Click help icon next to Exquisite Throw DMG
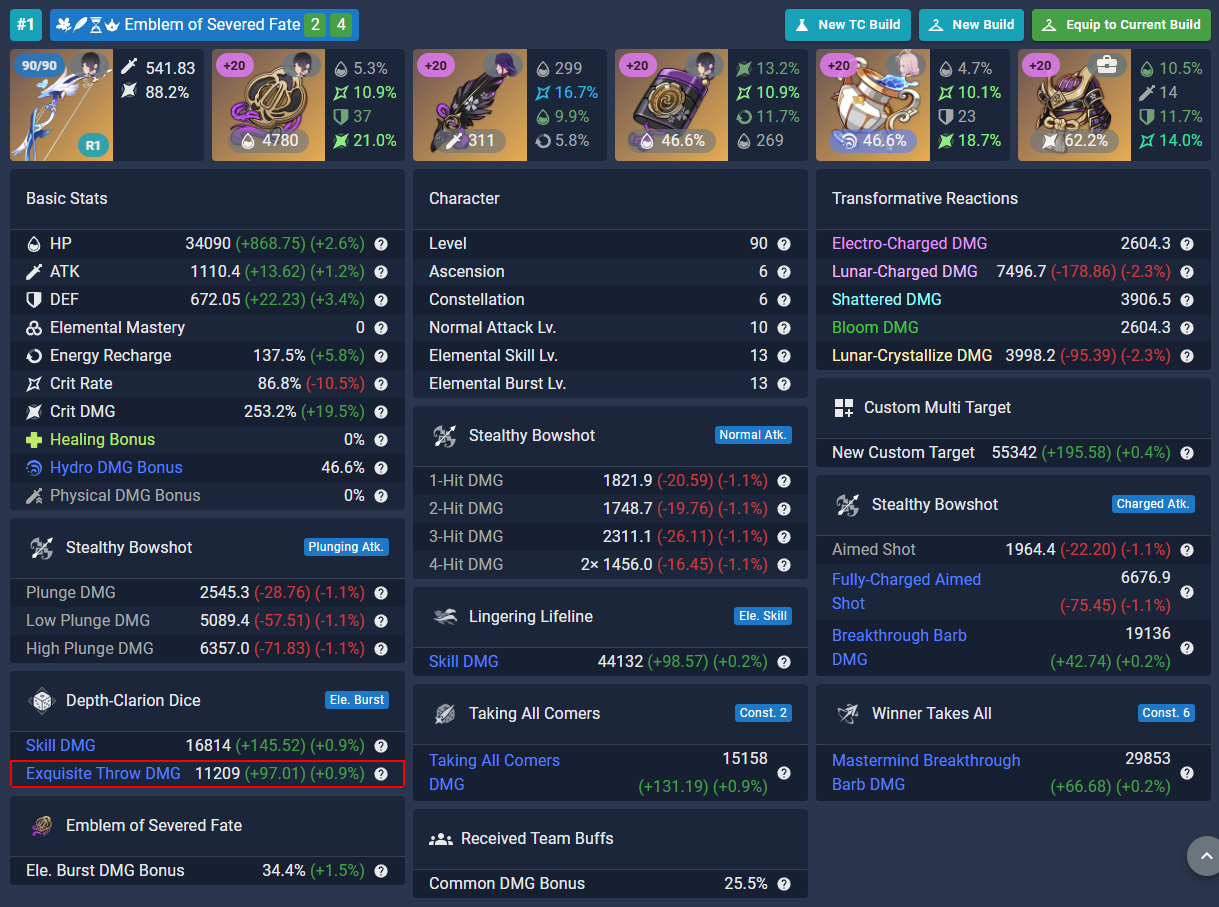This screenshot has height=907, width=1219. point(381,774)
